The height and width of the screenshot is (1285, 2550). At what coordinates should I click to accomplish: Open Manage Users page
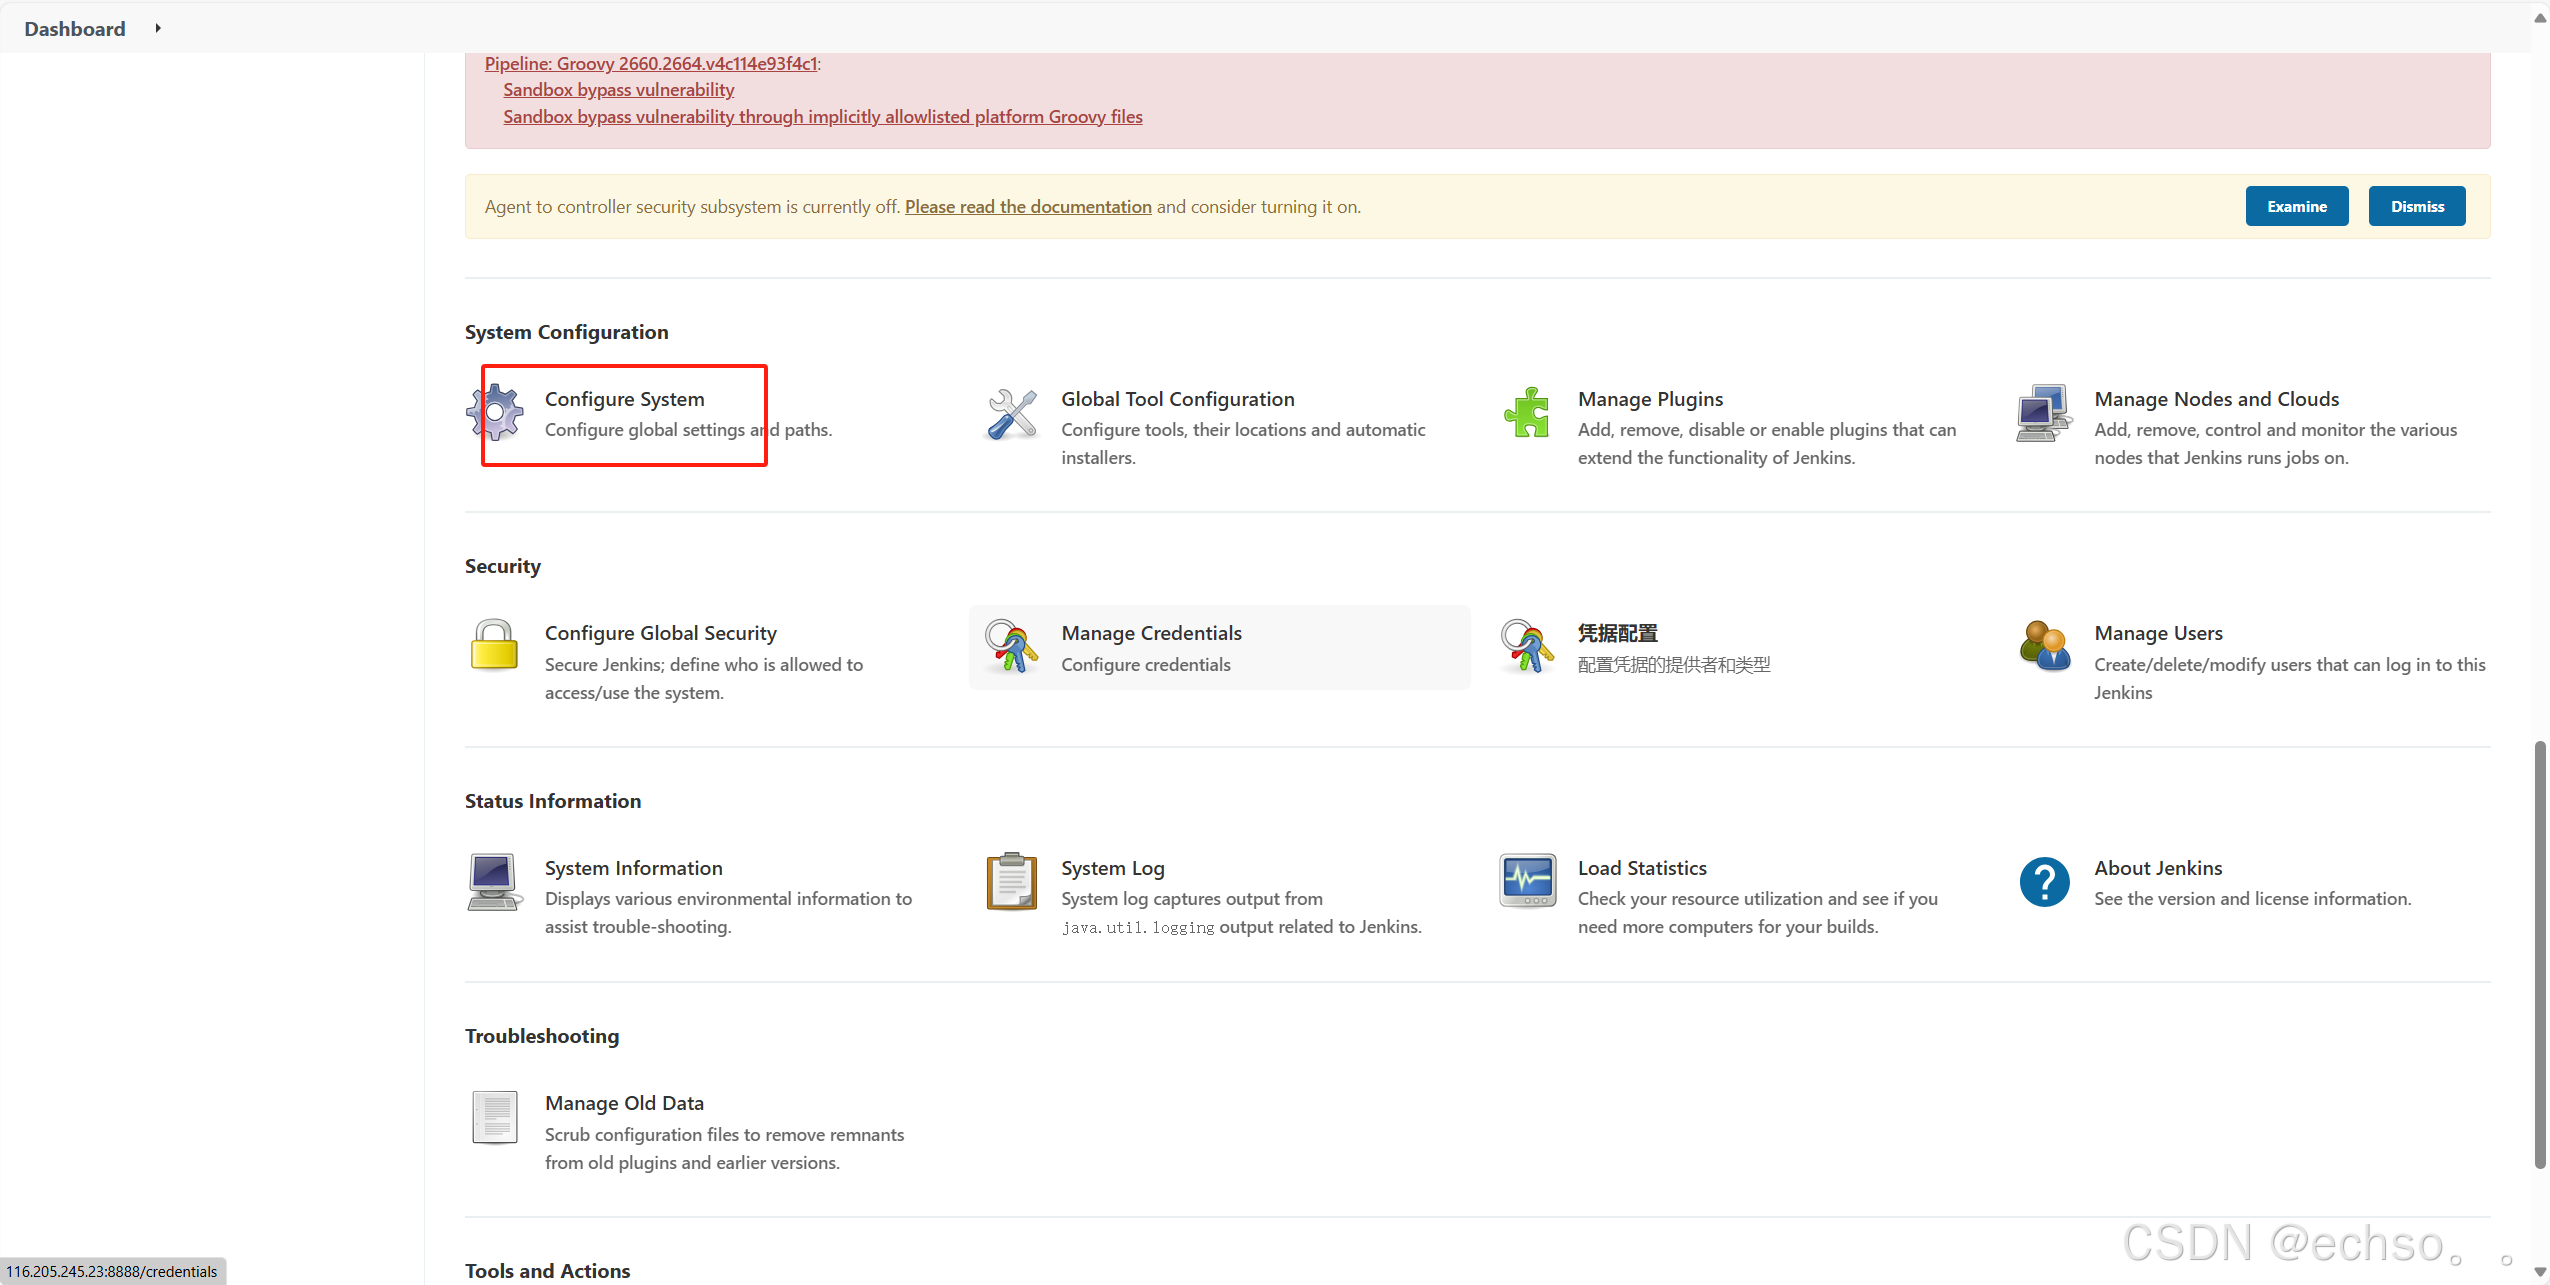click(x=2158, y=633)
